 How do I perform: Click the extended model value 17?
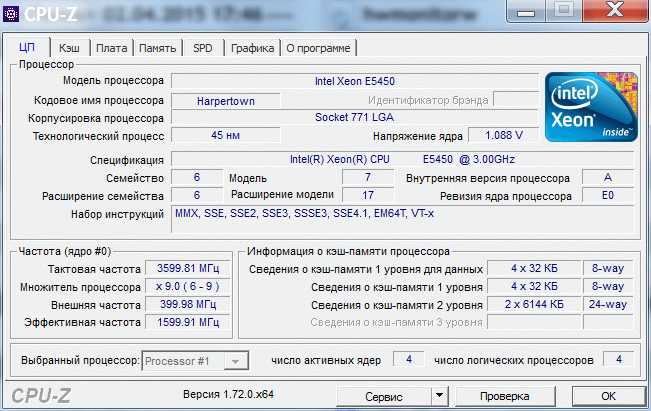pyautogui.click(x=368, y=195)
